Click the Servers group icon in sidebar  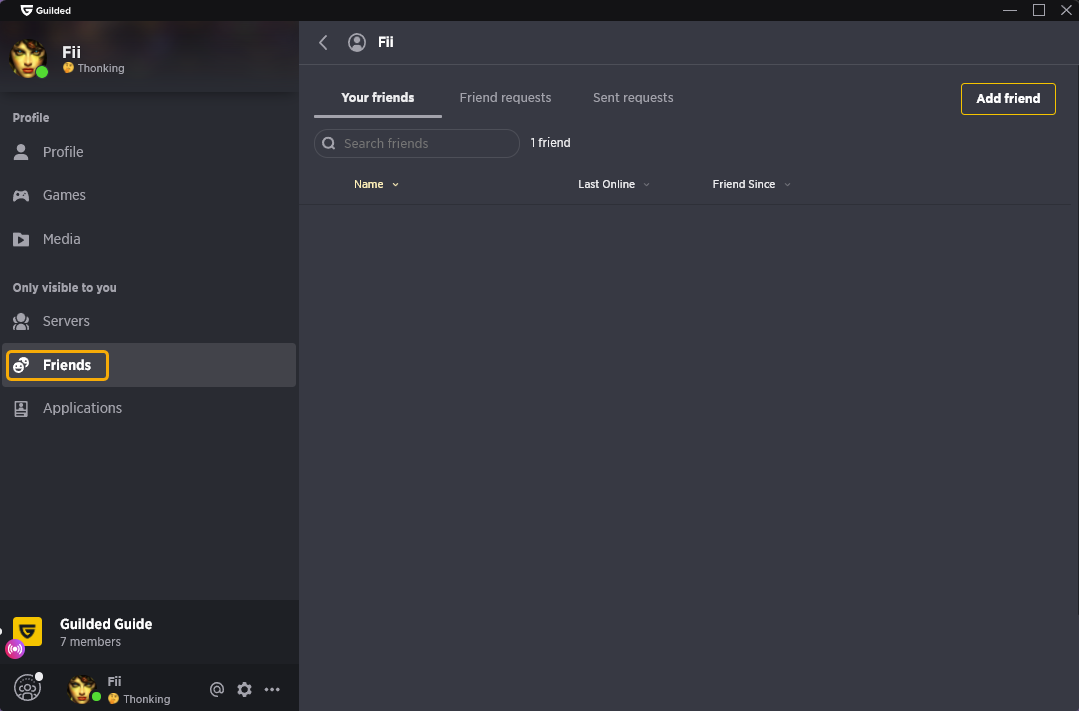tap(21, 321)
